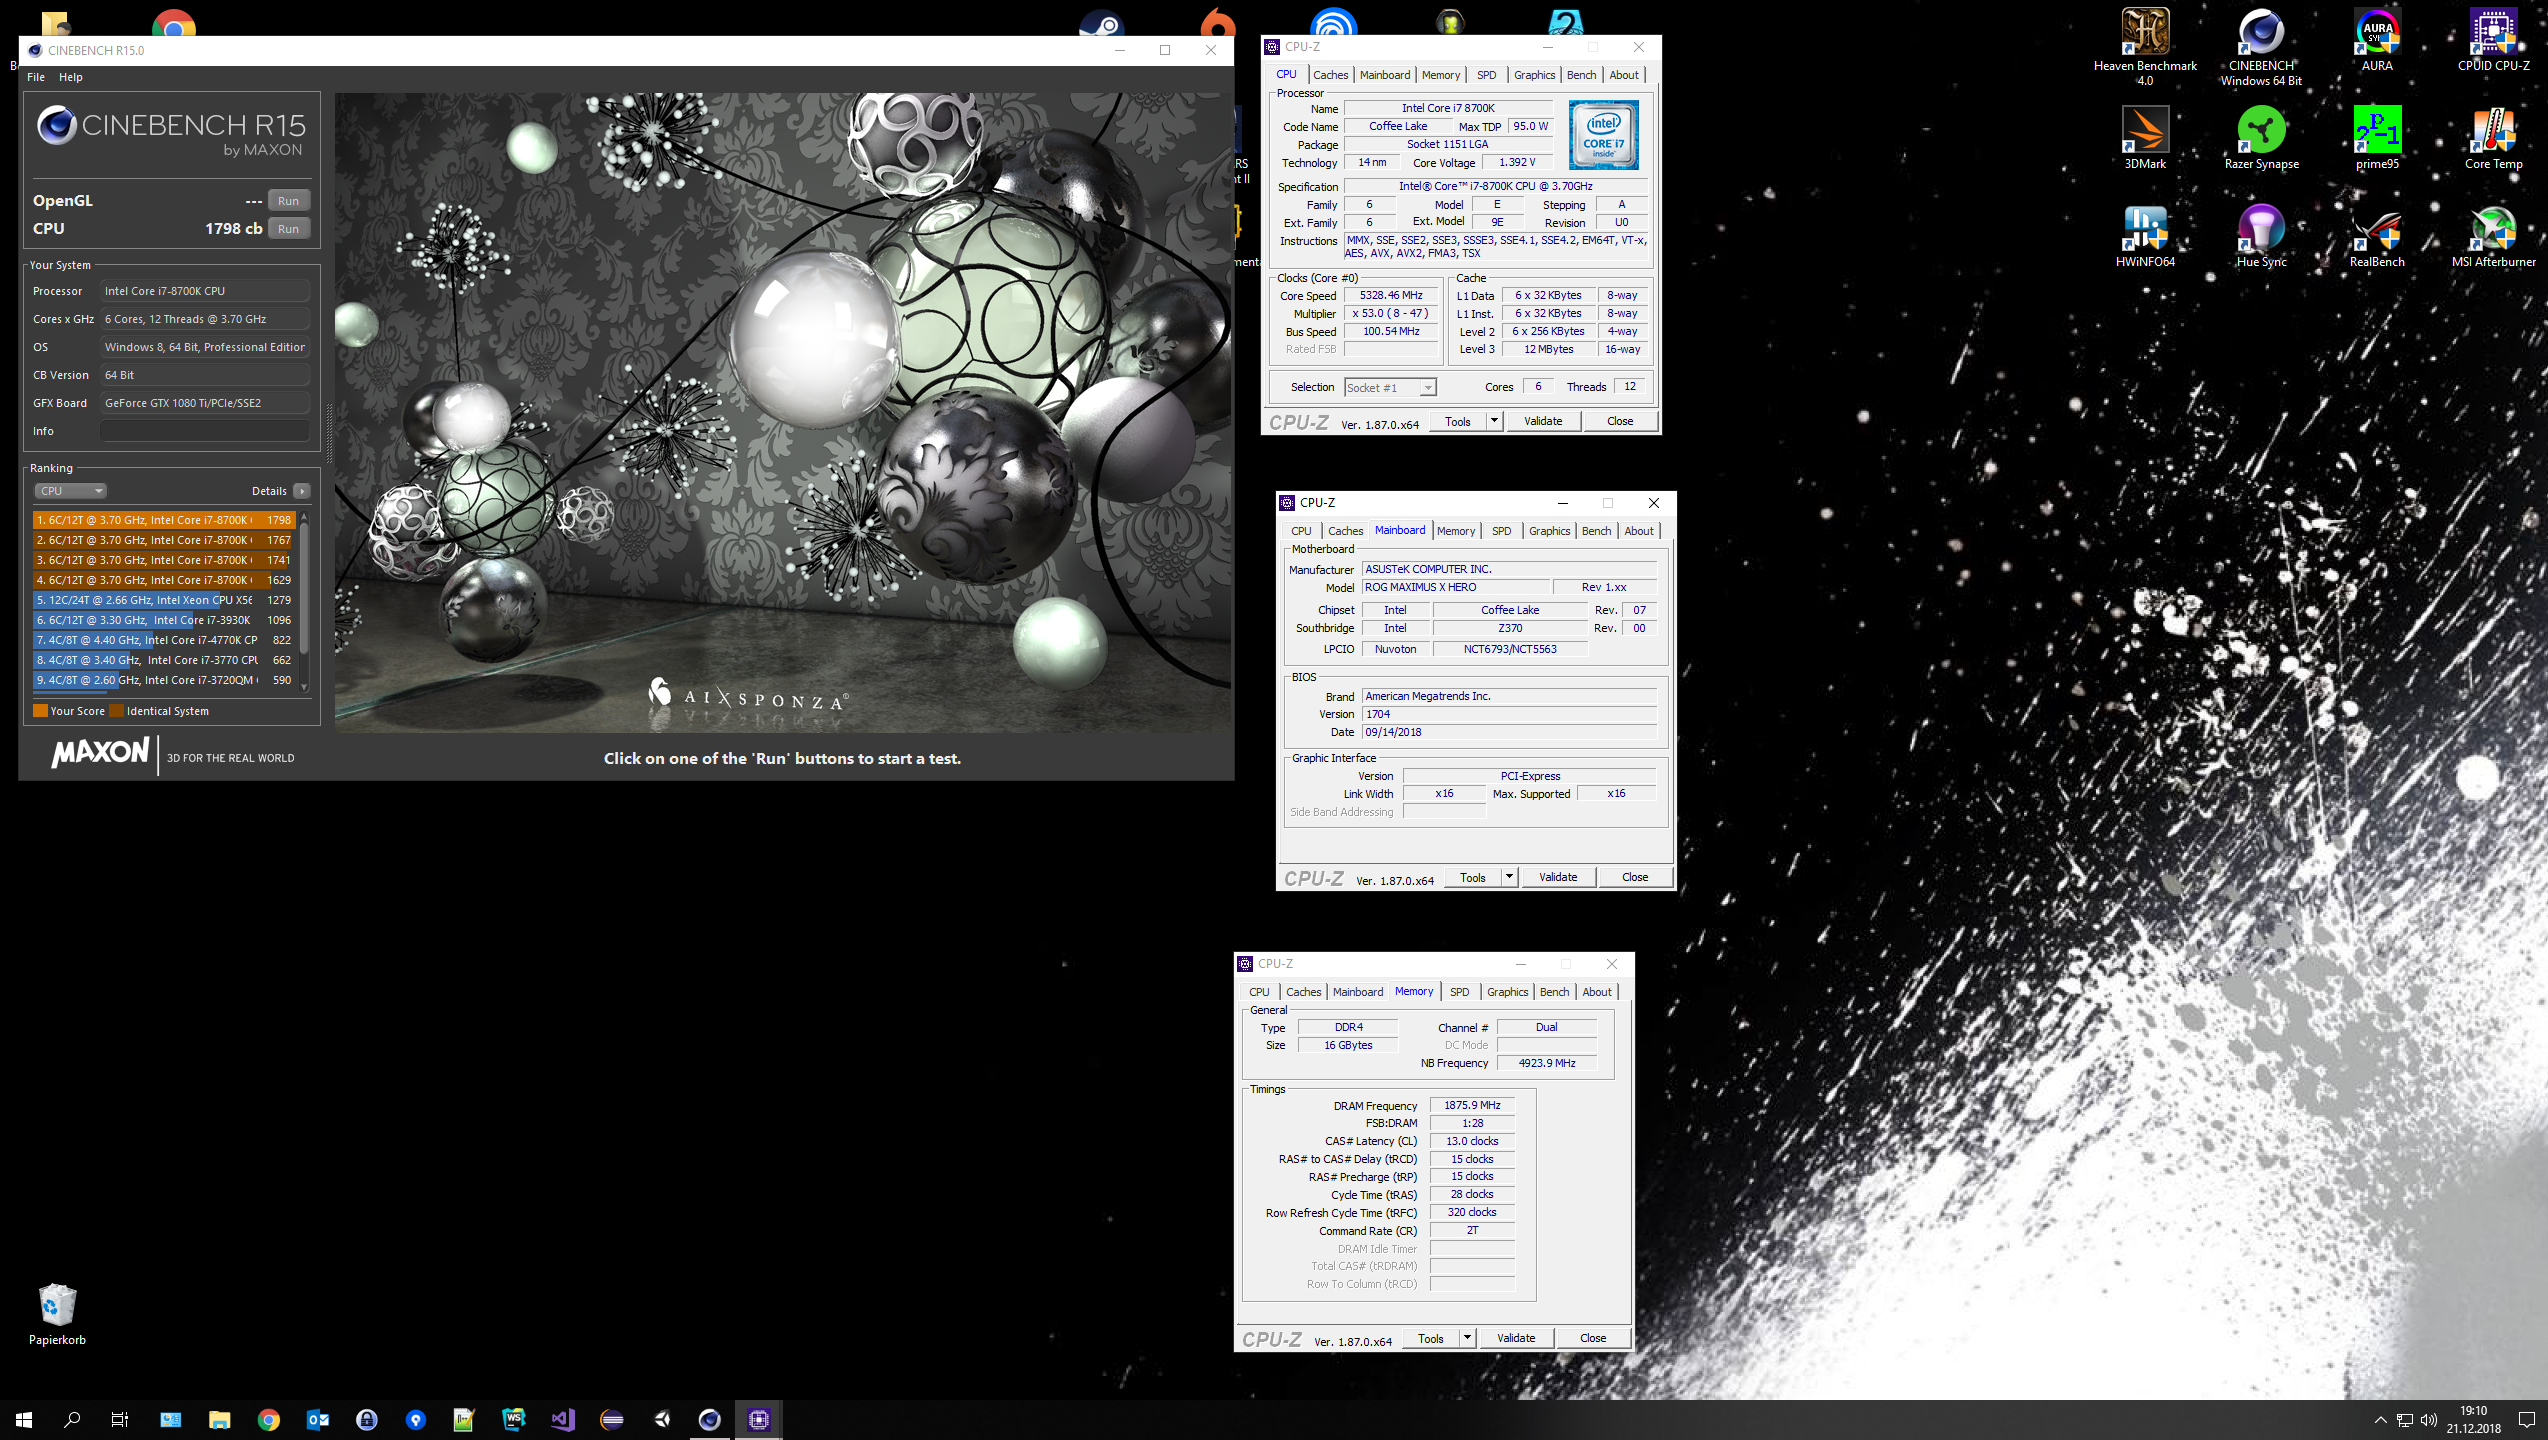Open WebStorm from the taskbar
The width and height of the screenshot is (2548, 1440).
[513, 1419]
